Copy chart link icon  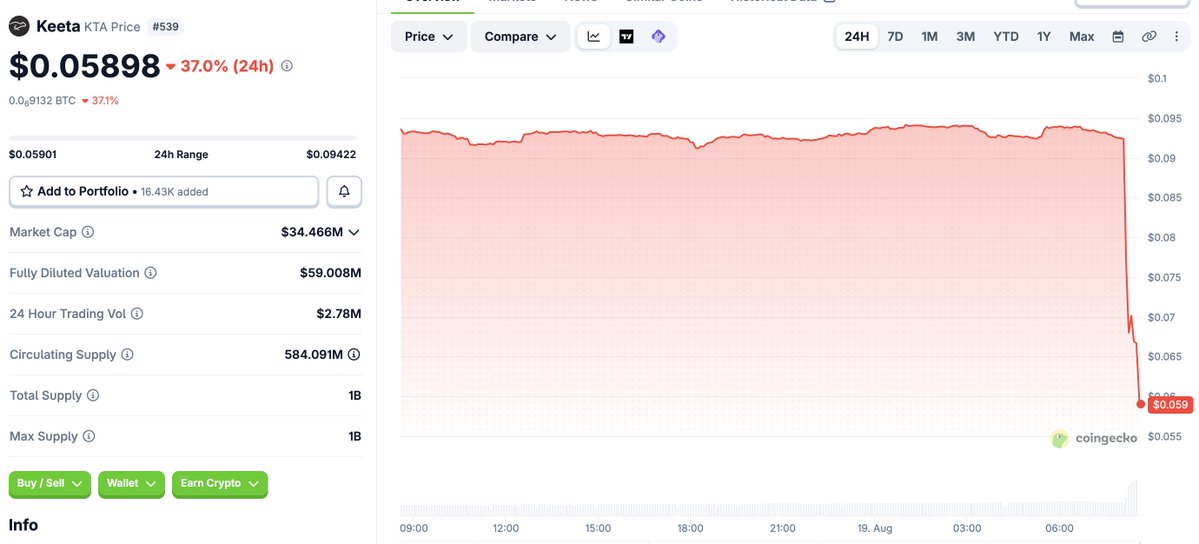coord(1149,37)
